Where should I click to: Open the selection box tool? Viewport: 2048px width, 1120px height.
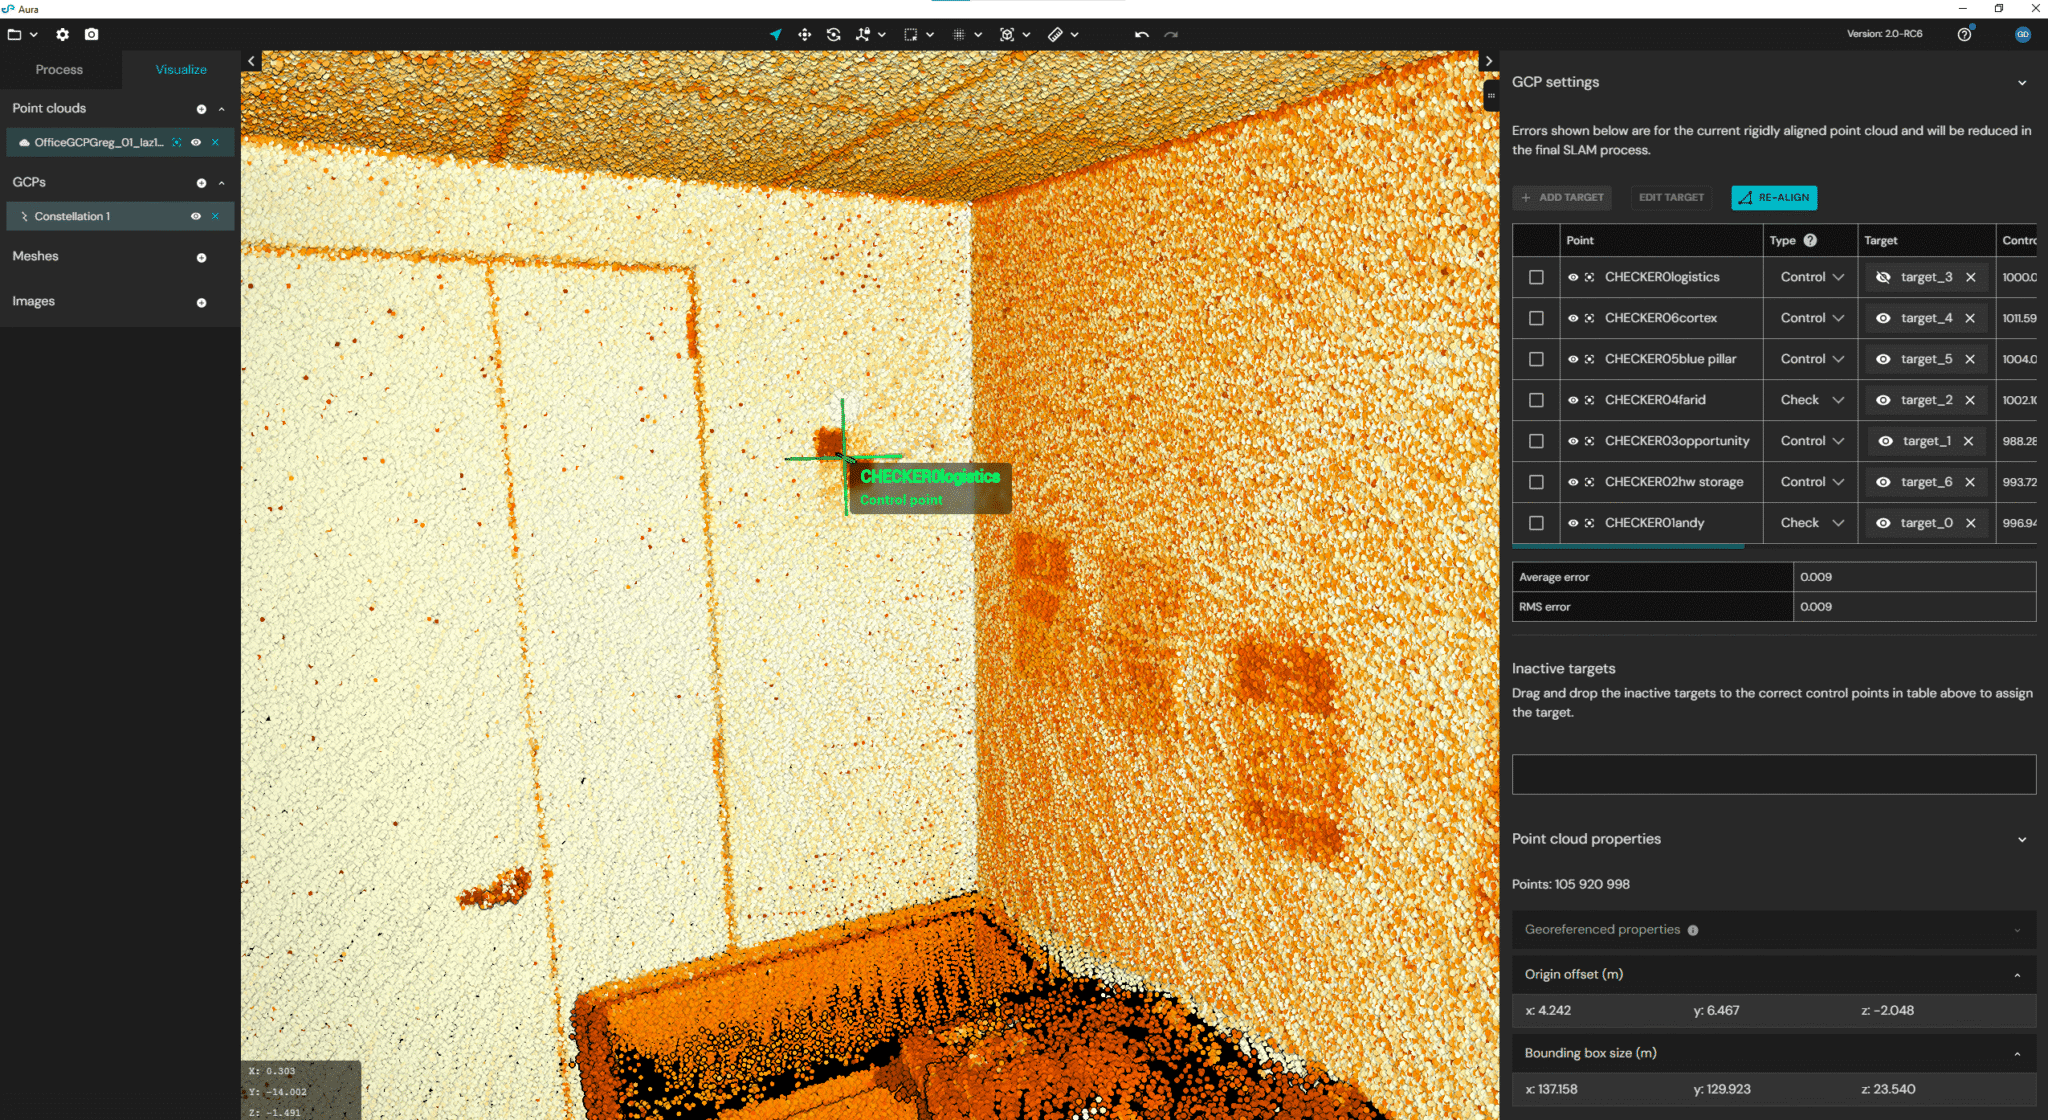click(911, 34)
